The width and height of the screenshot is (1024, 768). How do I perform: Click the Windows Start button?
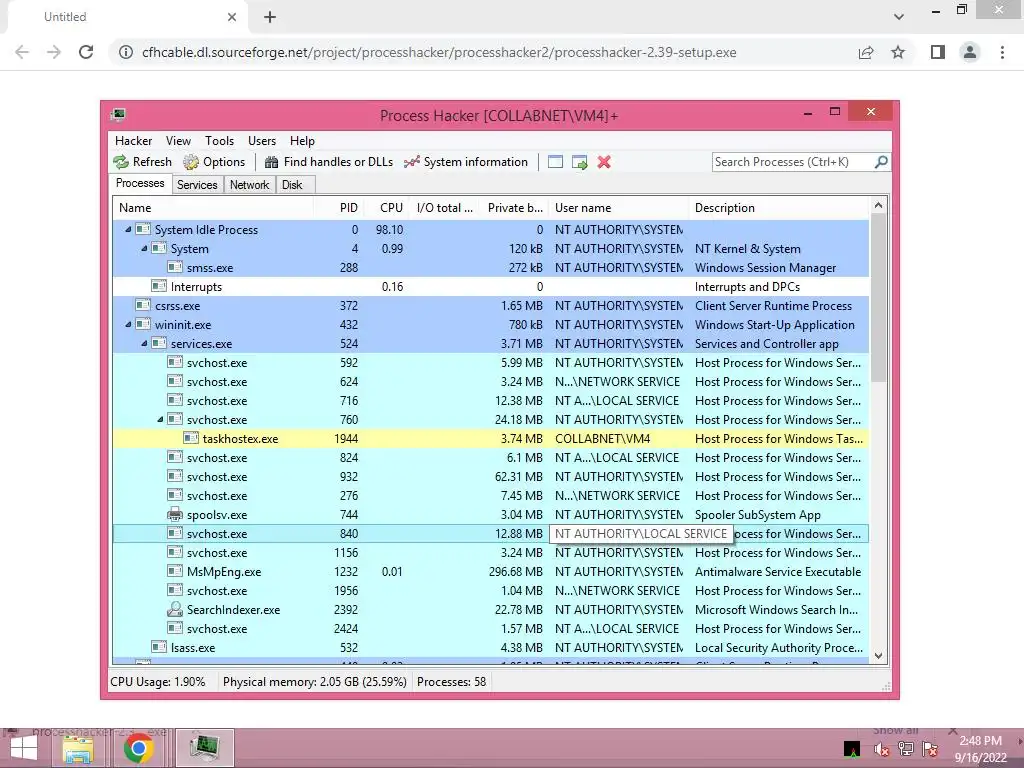[24, 748]
